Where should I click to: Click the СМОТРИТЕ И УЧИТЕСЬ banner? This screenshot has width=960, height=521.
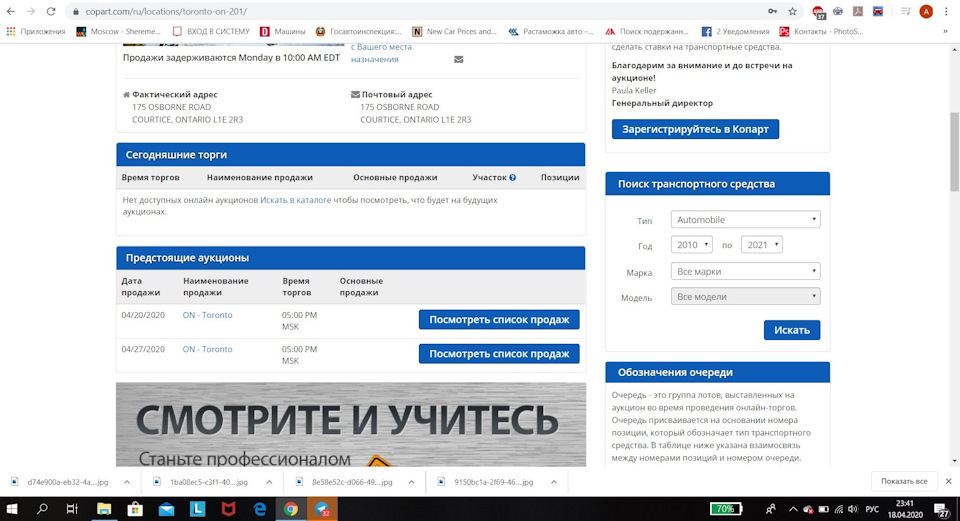click(x=351, y=425)
